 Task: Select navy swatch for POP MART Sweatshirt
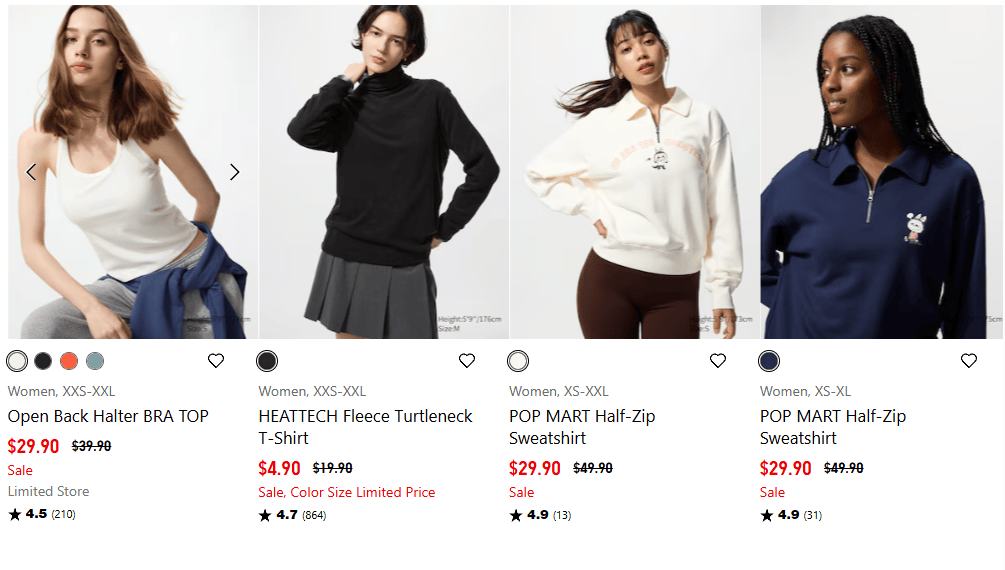[769, 361]
